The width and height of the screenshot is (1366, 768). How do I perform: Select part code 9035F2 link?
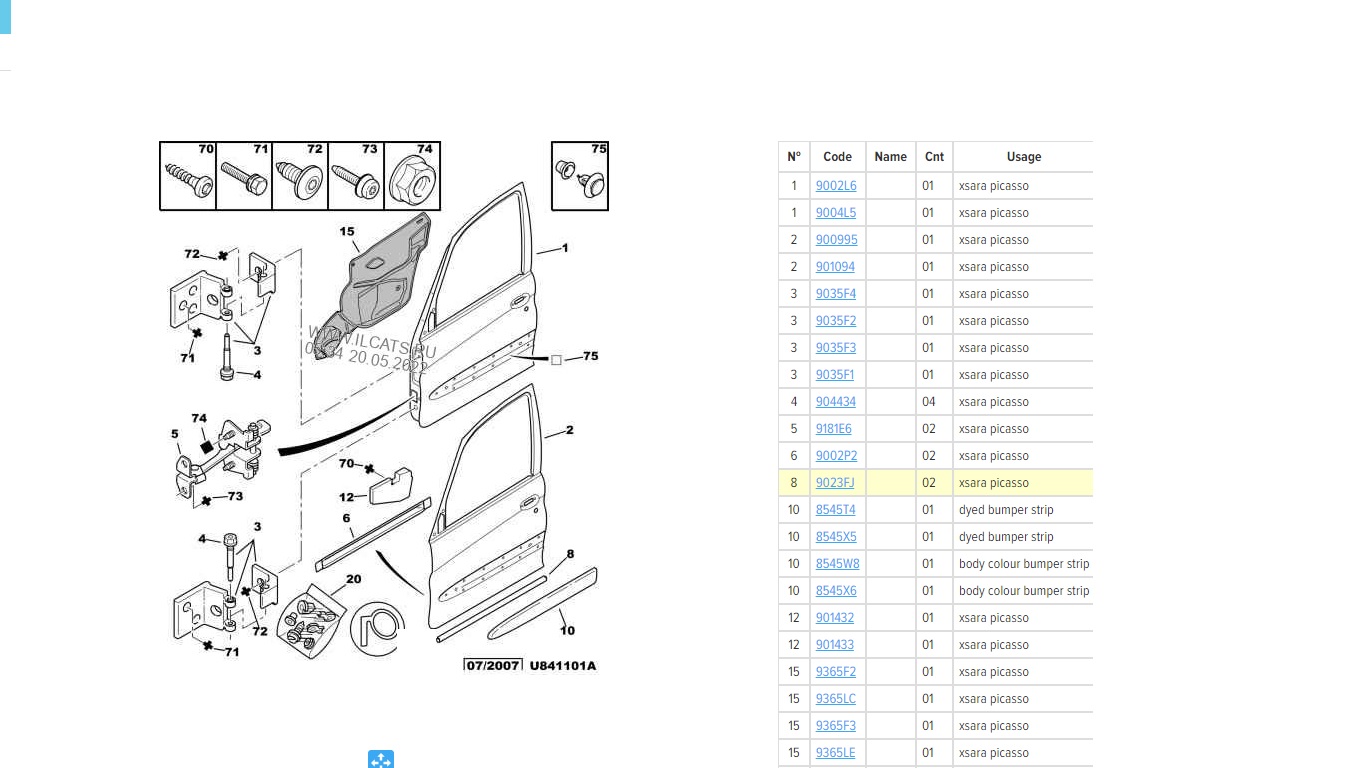[x=836, y=321]
